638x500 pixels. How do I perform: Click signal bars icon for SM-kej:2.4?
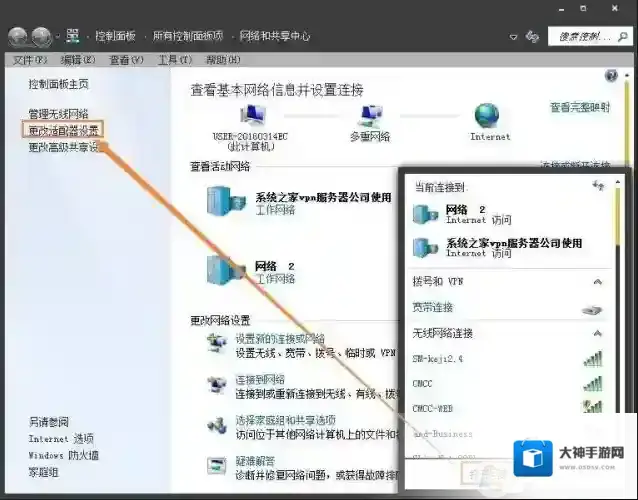tap(593, 359)
